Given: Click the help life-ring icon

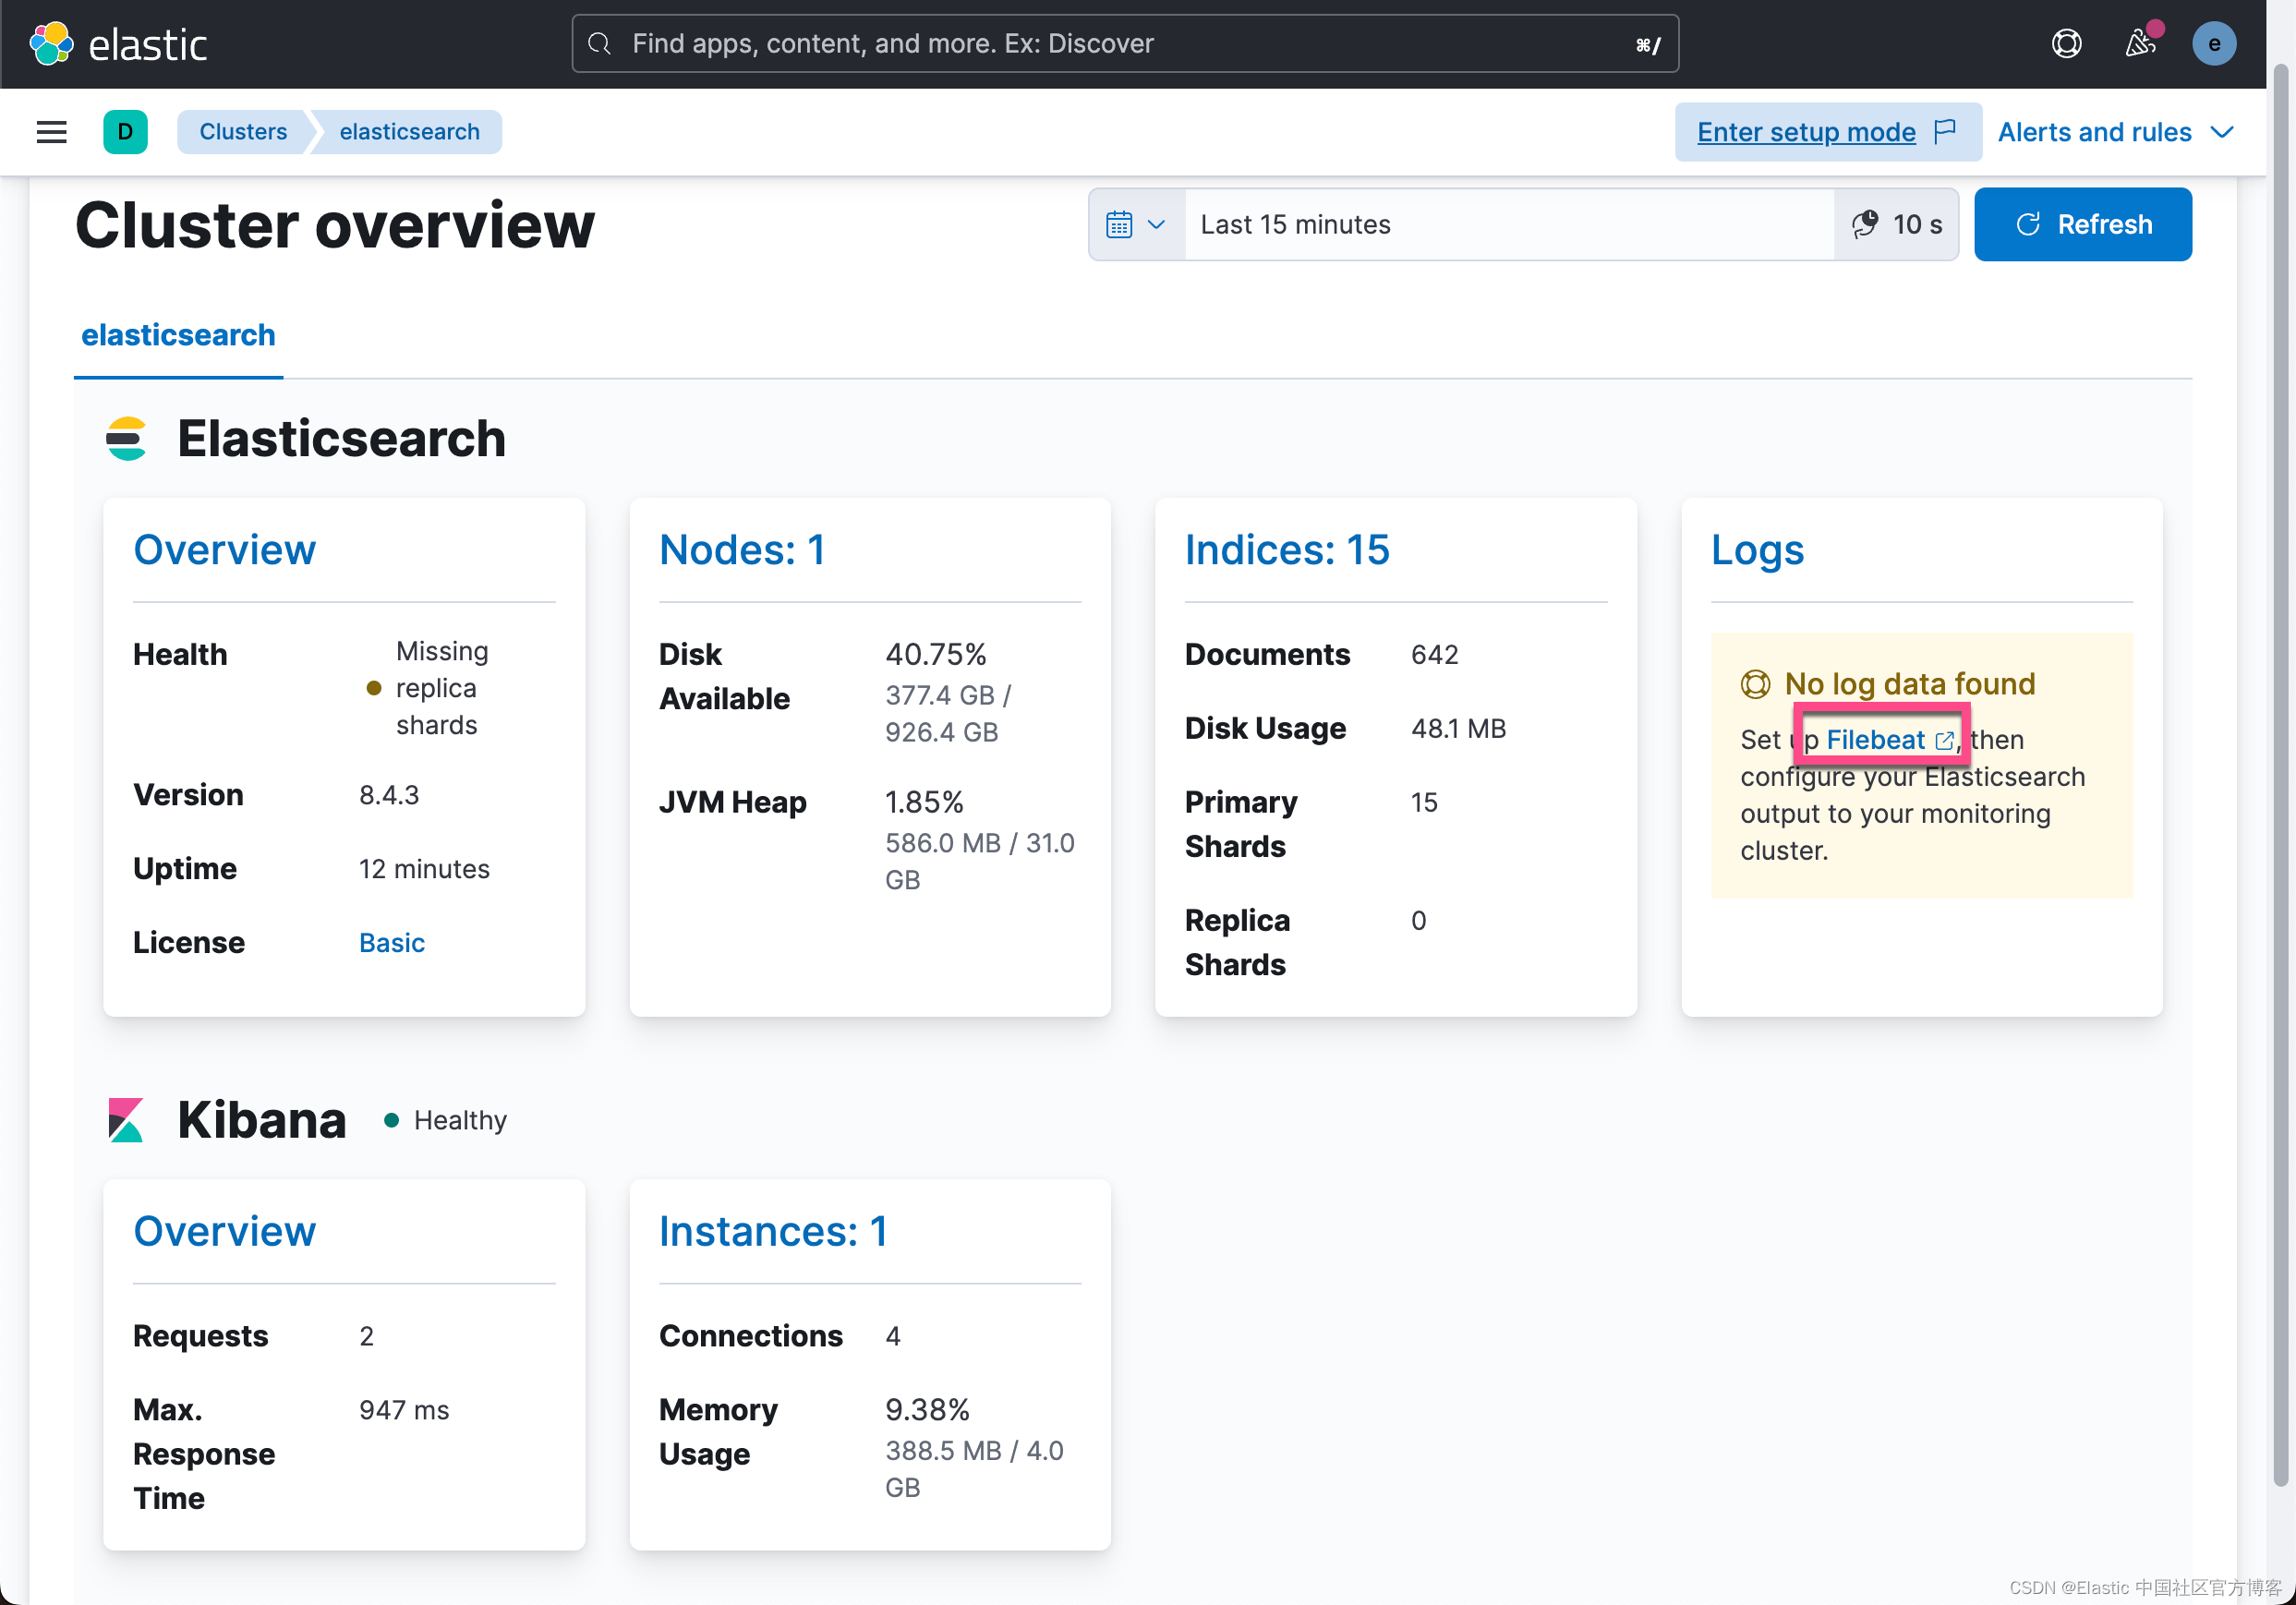Looking at the screenshot, I should [x=2066, y=43].
